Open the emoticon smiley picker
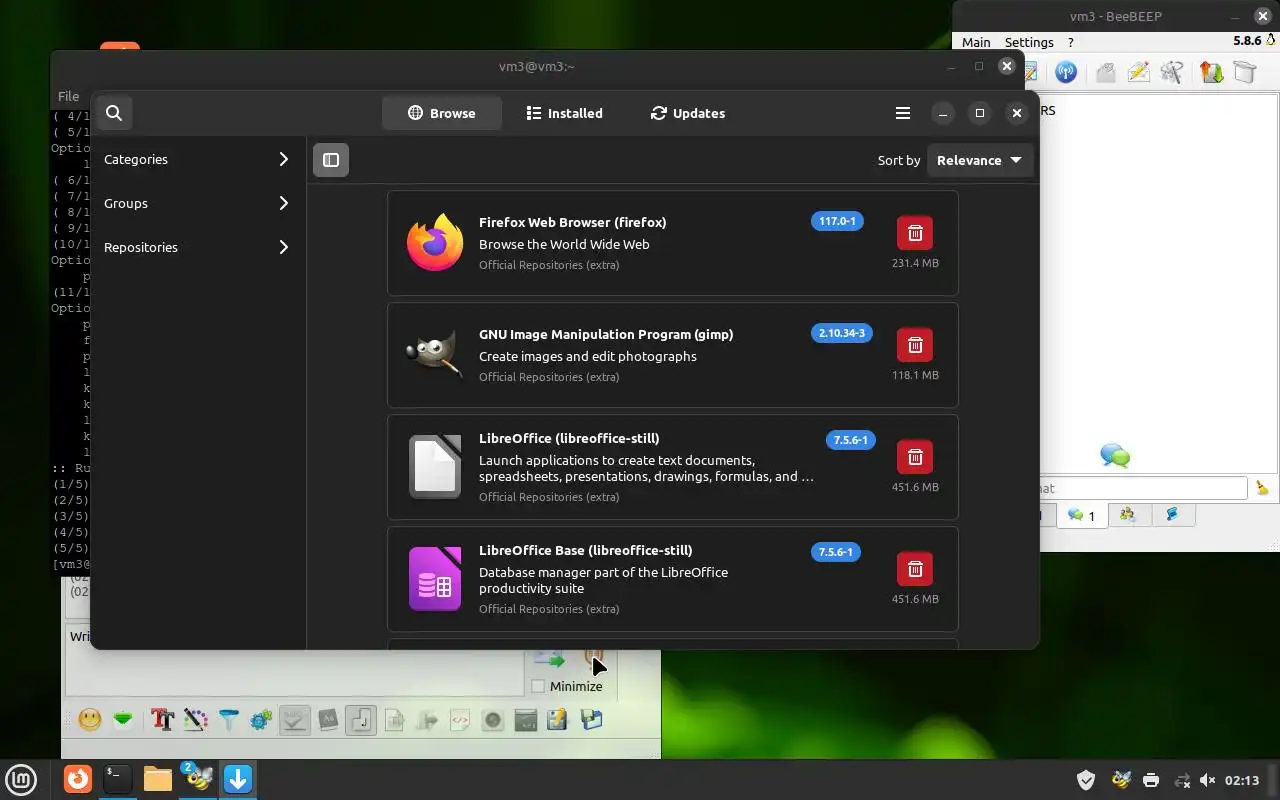This screenshot has height=800, width=1280. click(90, 719)
